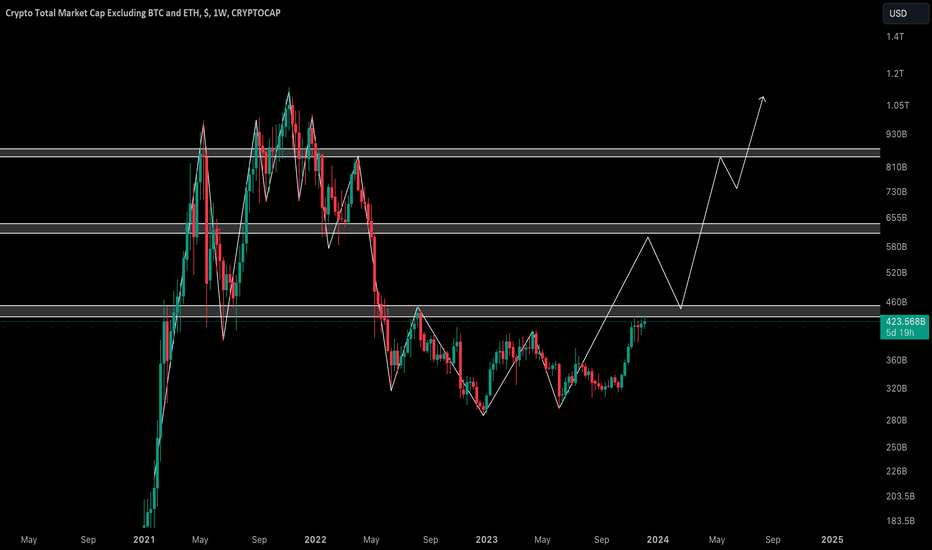Click the 810B price axis label
The width and height of the screenshot is (932, 550).
pos(896,168)
